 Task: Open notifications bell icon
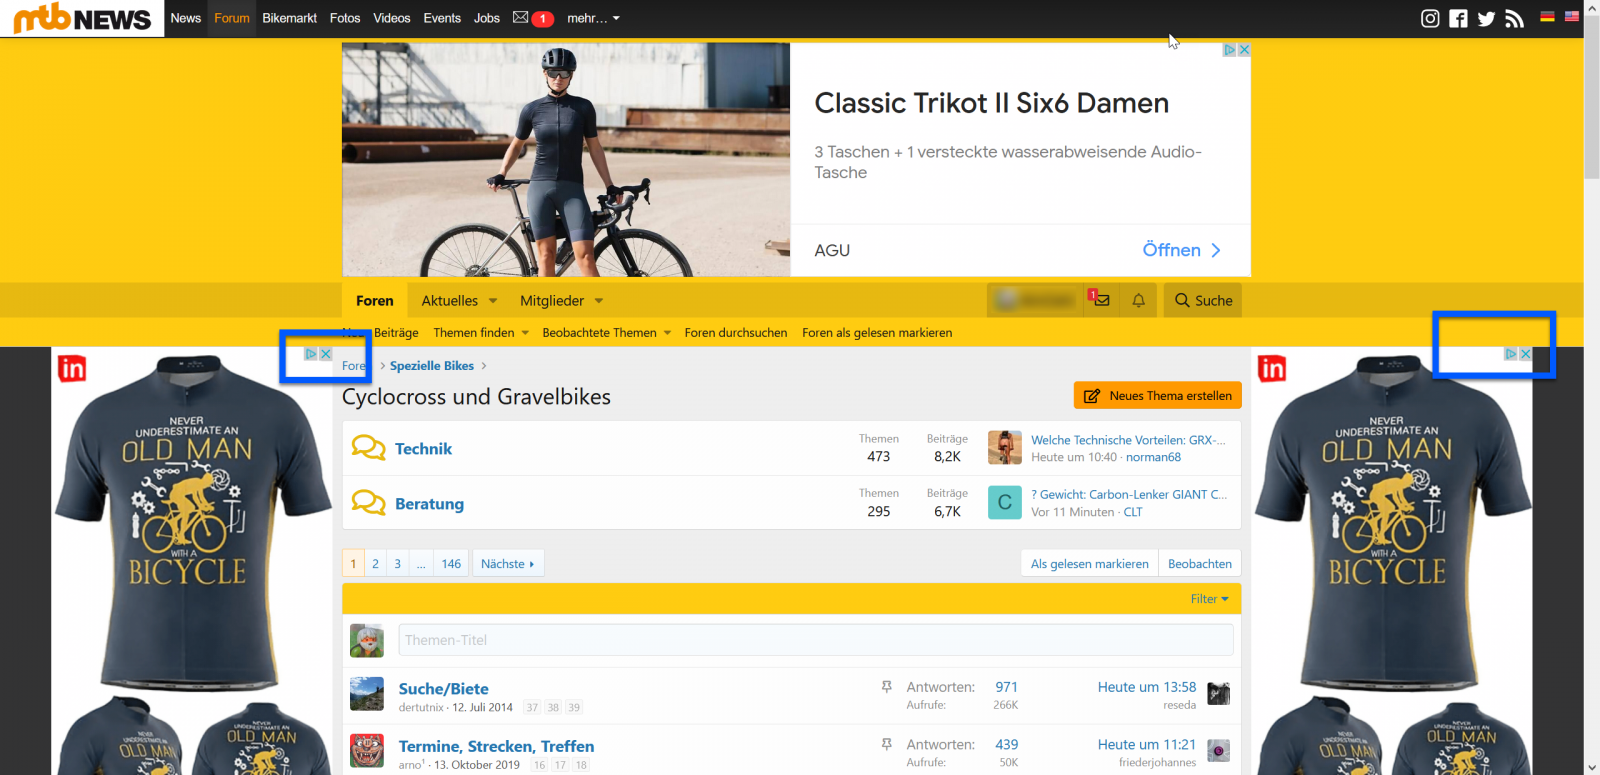coord(1138,300)
